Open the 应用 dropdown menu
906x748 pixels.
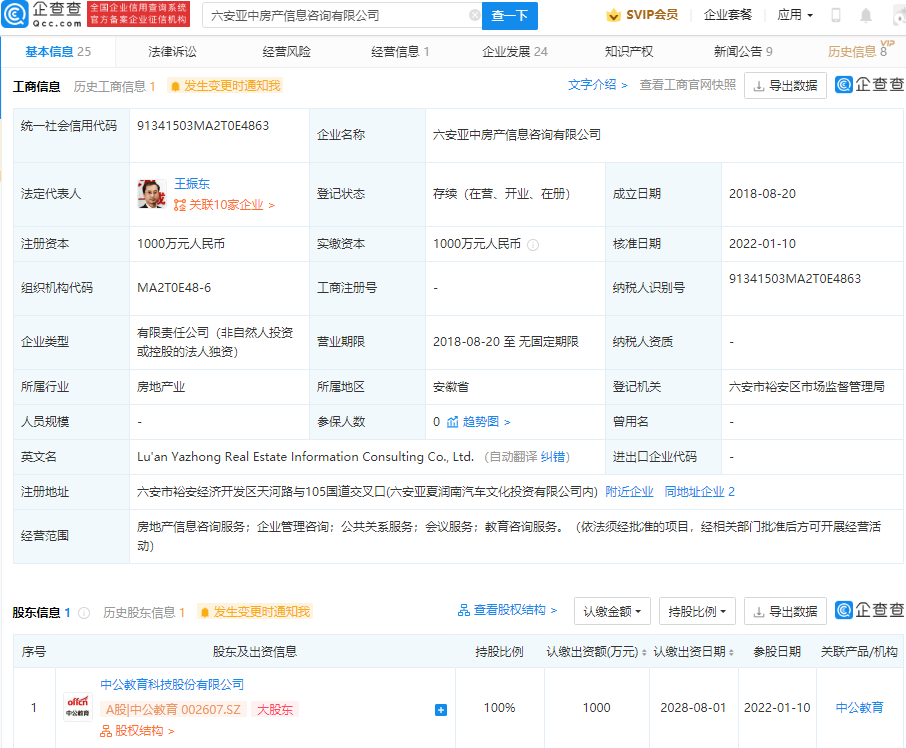[x=794, y=15]
